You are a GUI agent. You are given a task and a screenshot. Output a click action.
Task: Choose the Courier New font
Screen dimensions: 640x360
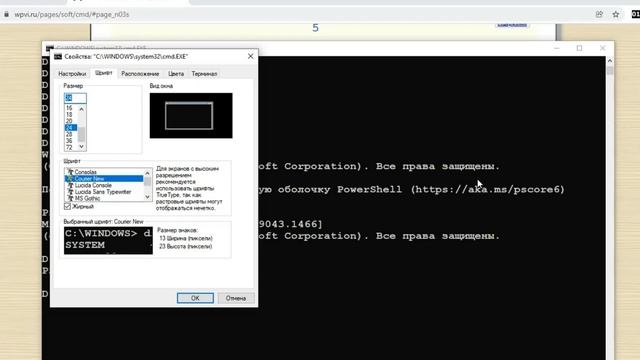pos(89,179)
